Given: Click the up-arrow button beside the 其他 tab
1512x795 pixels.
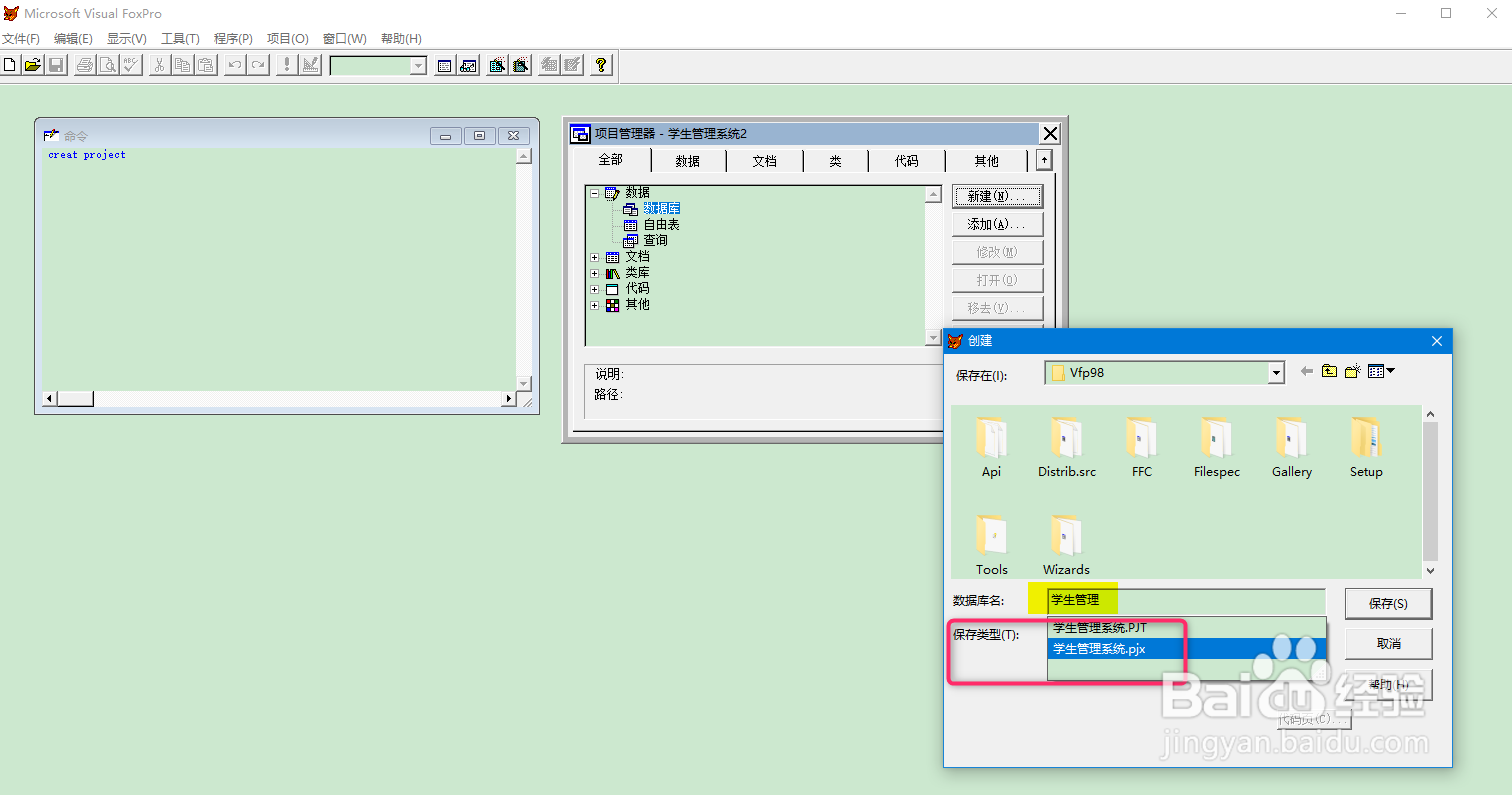Looking at the screenshot, I should click(1044, 160).
